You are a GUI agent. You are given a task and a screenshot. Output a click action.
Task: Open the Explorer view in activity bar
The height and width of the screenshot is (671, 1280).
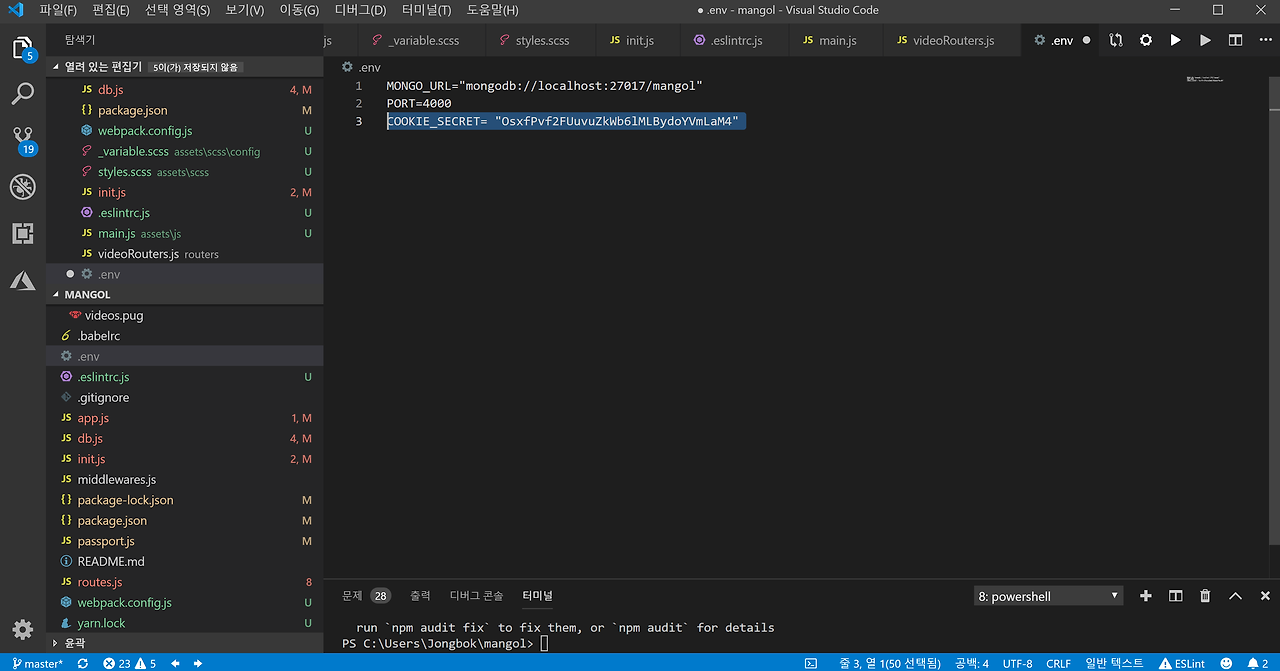pos(22,47)
